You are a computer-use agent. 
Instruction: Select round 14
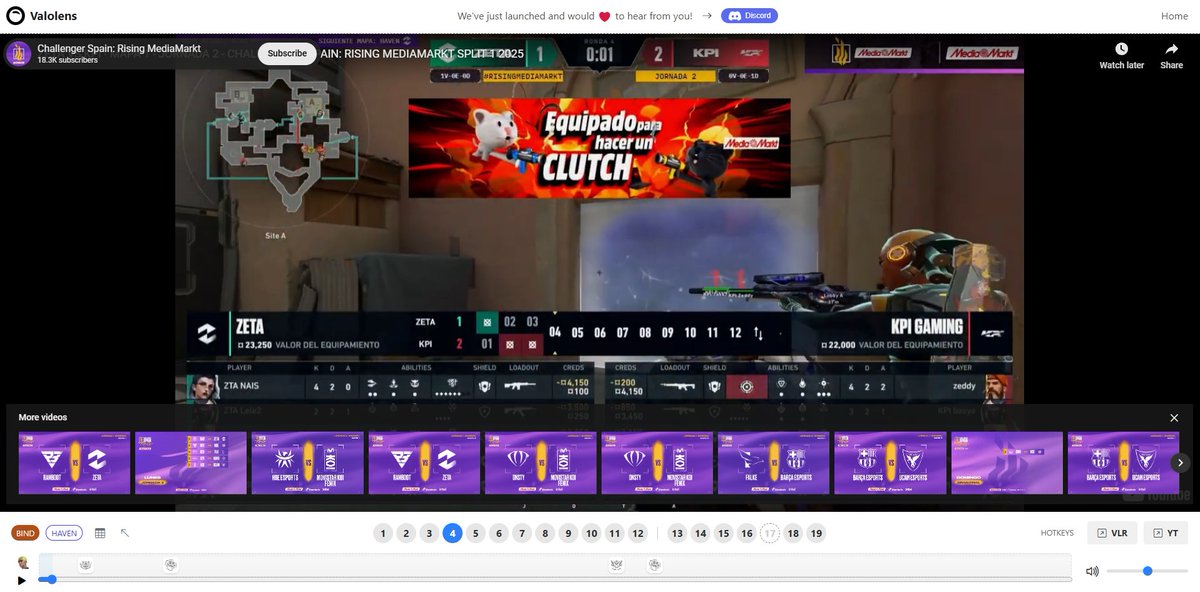click(700, 533)
